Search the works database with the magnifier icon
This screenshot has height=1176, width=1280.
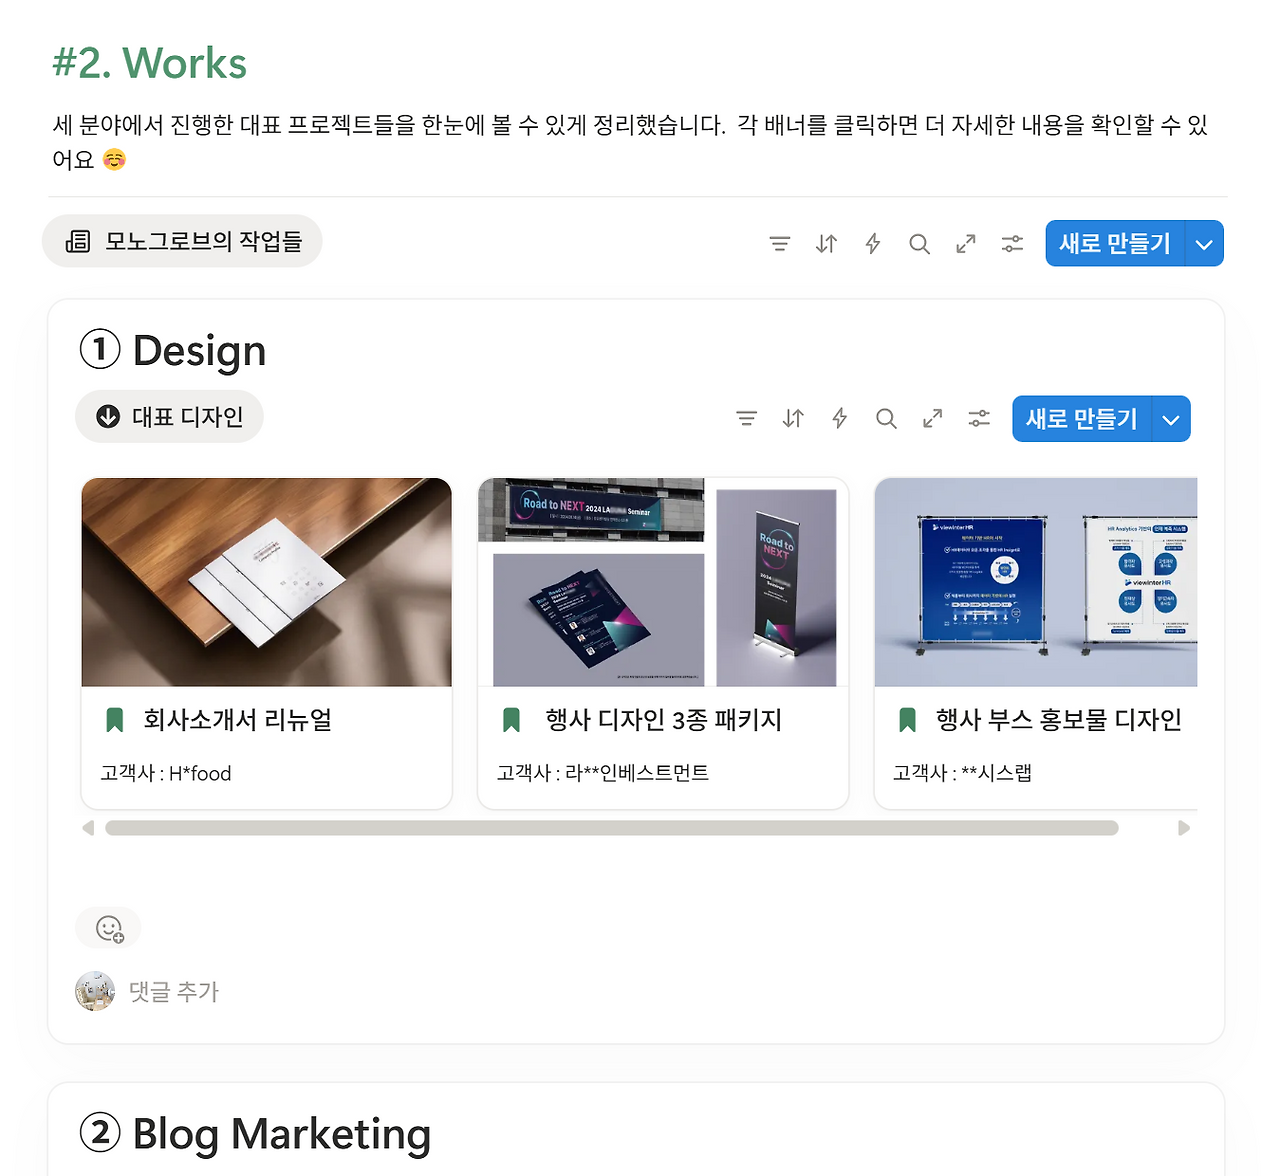tap(919, 243)
